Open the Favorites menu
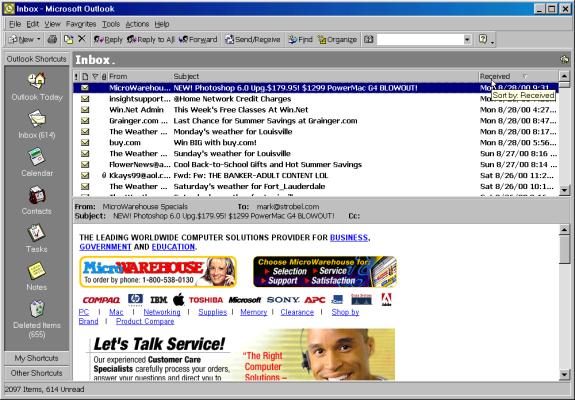575x400 pixels. point(81,24)
